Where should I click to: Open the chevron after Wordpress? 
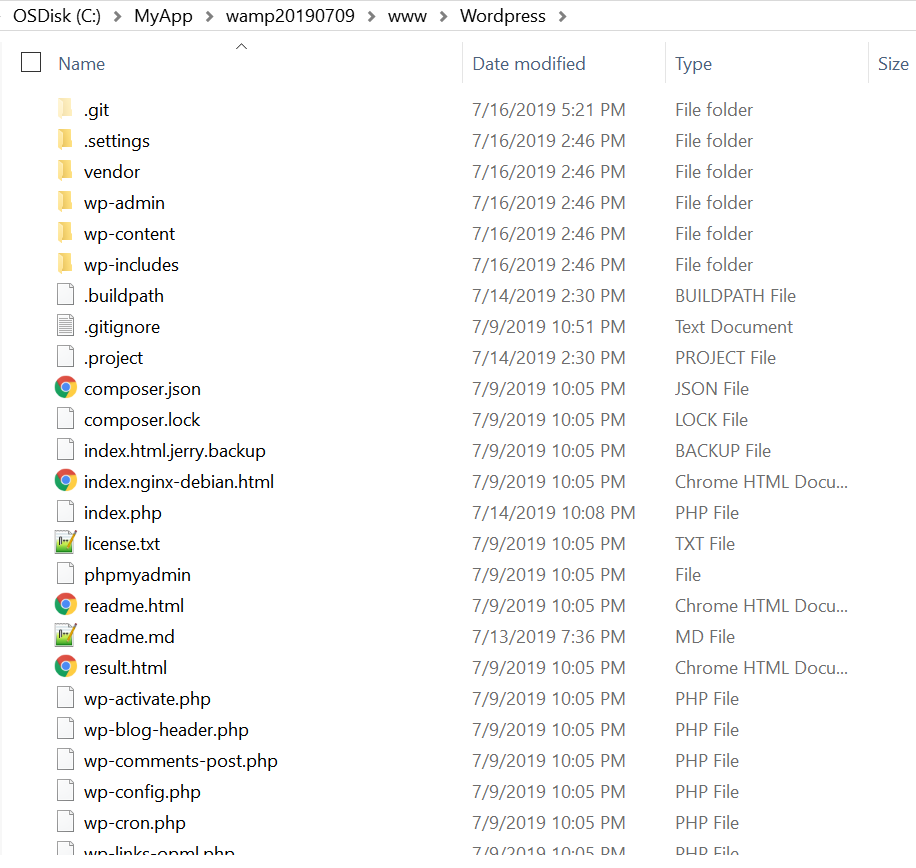pyautogui.click(x=563, y=16)
